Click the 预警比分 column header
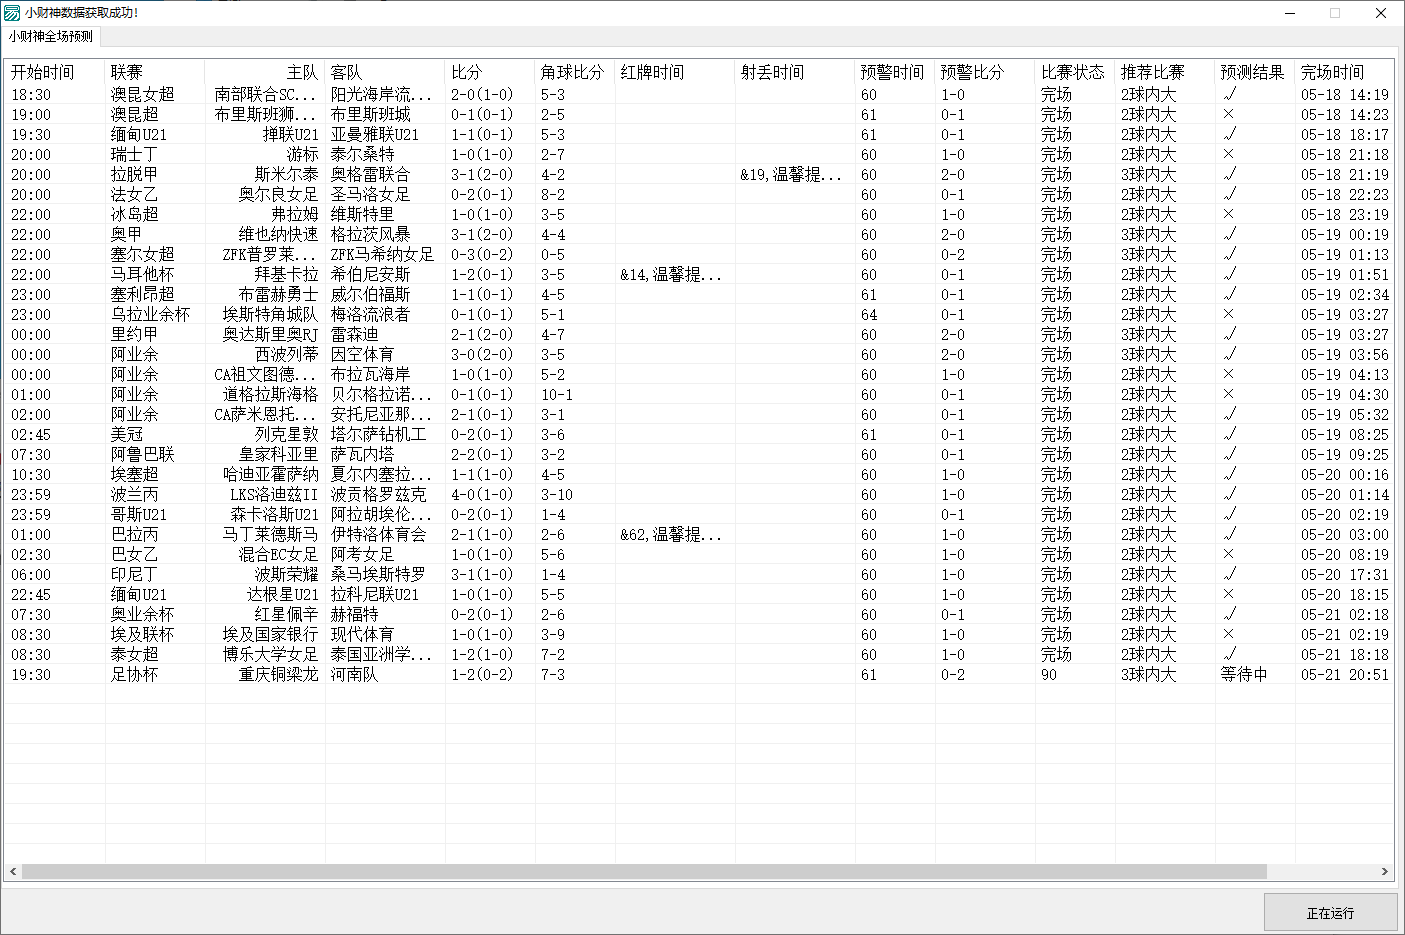The height and width of the screenshot is (935, 1405). point(984,72)
